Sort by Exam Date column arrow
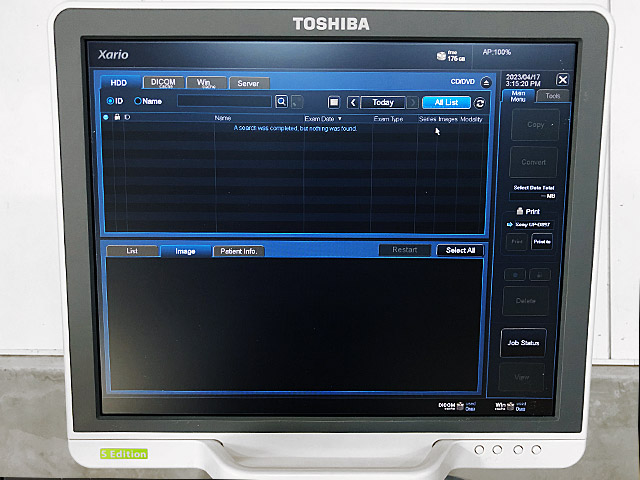Viewport: 640px width, 480px height. pyautogui.click(x=340, y=119)
